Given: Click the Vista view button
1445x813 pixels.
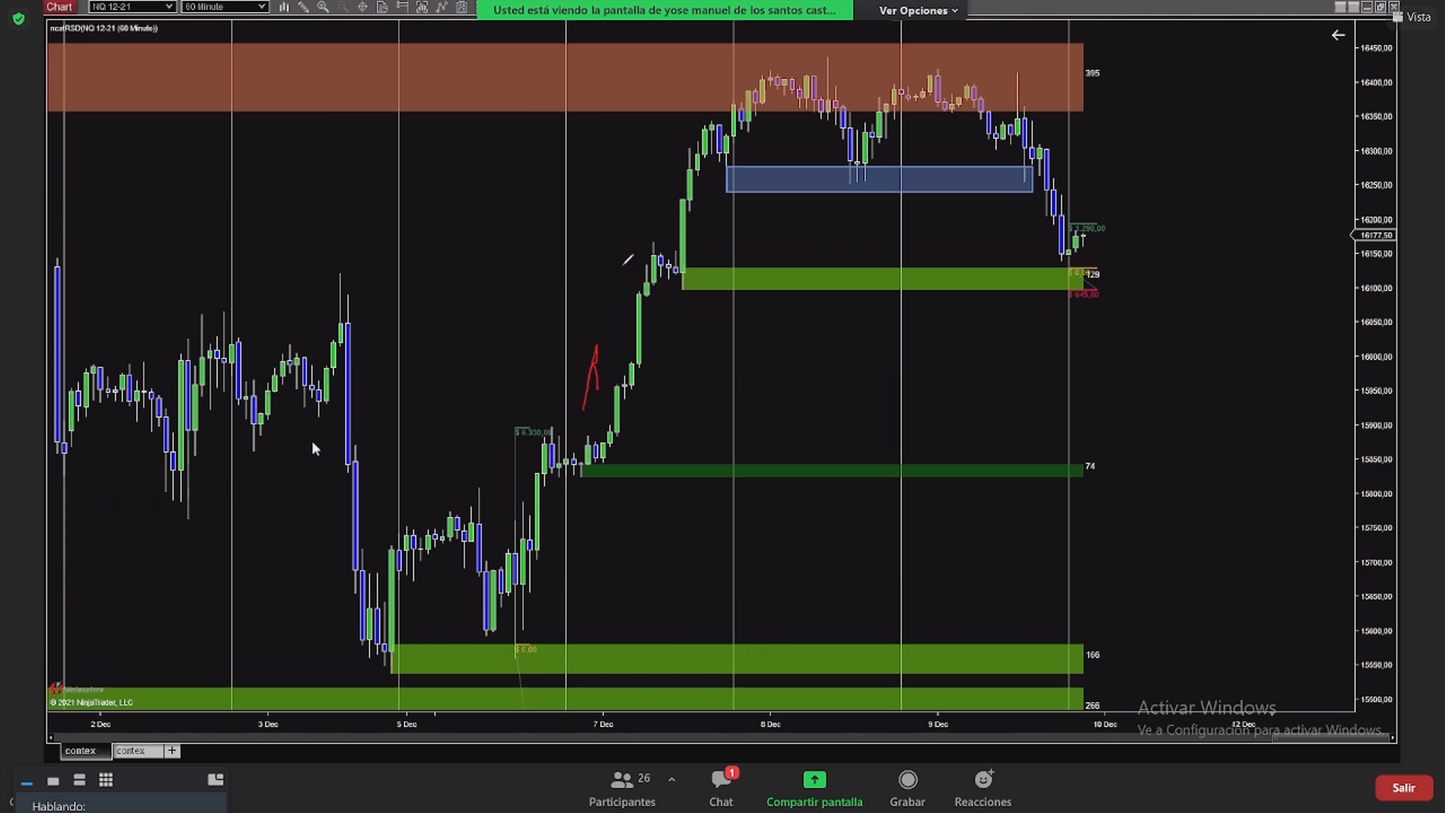Looking at the screenshot, I should tap(1411, 17).
